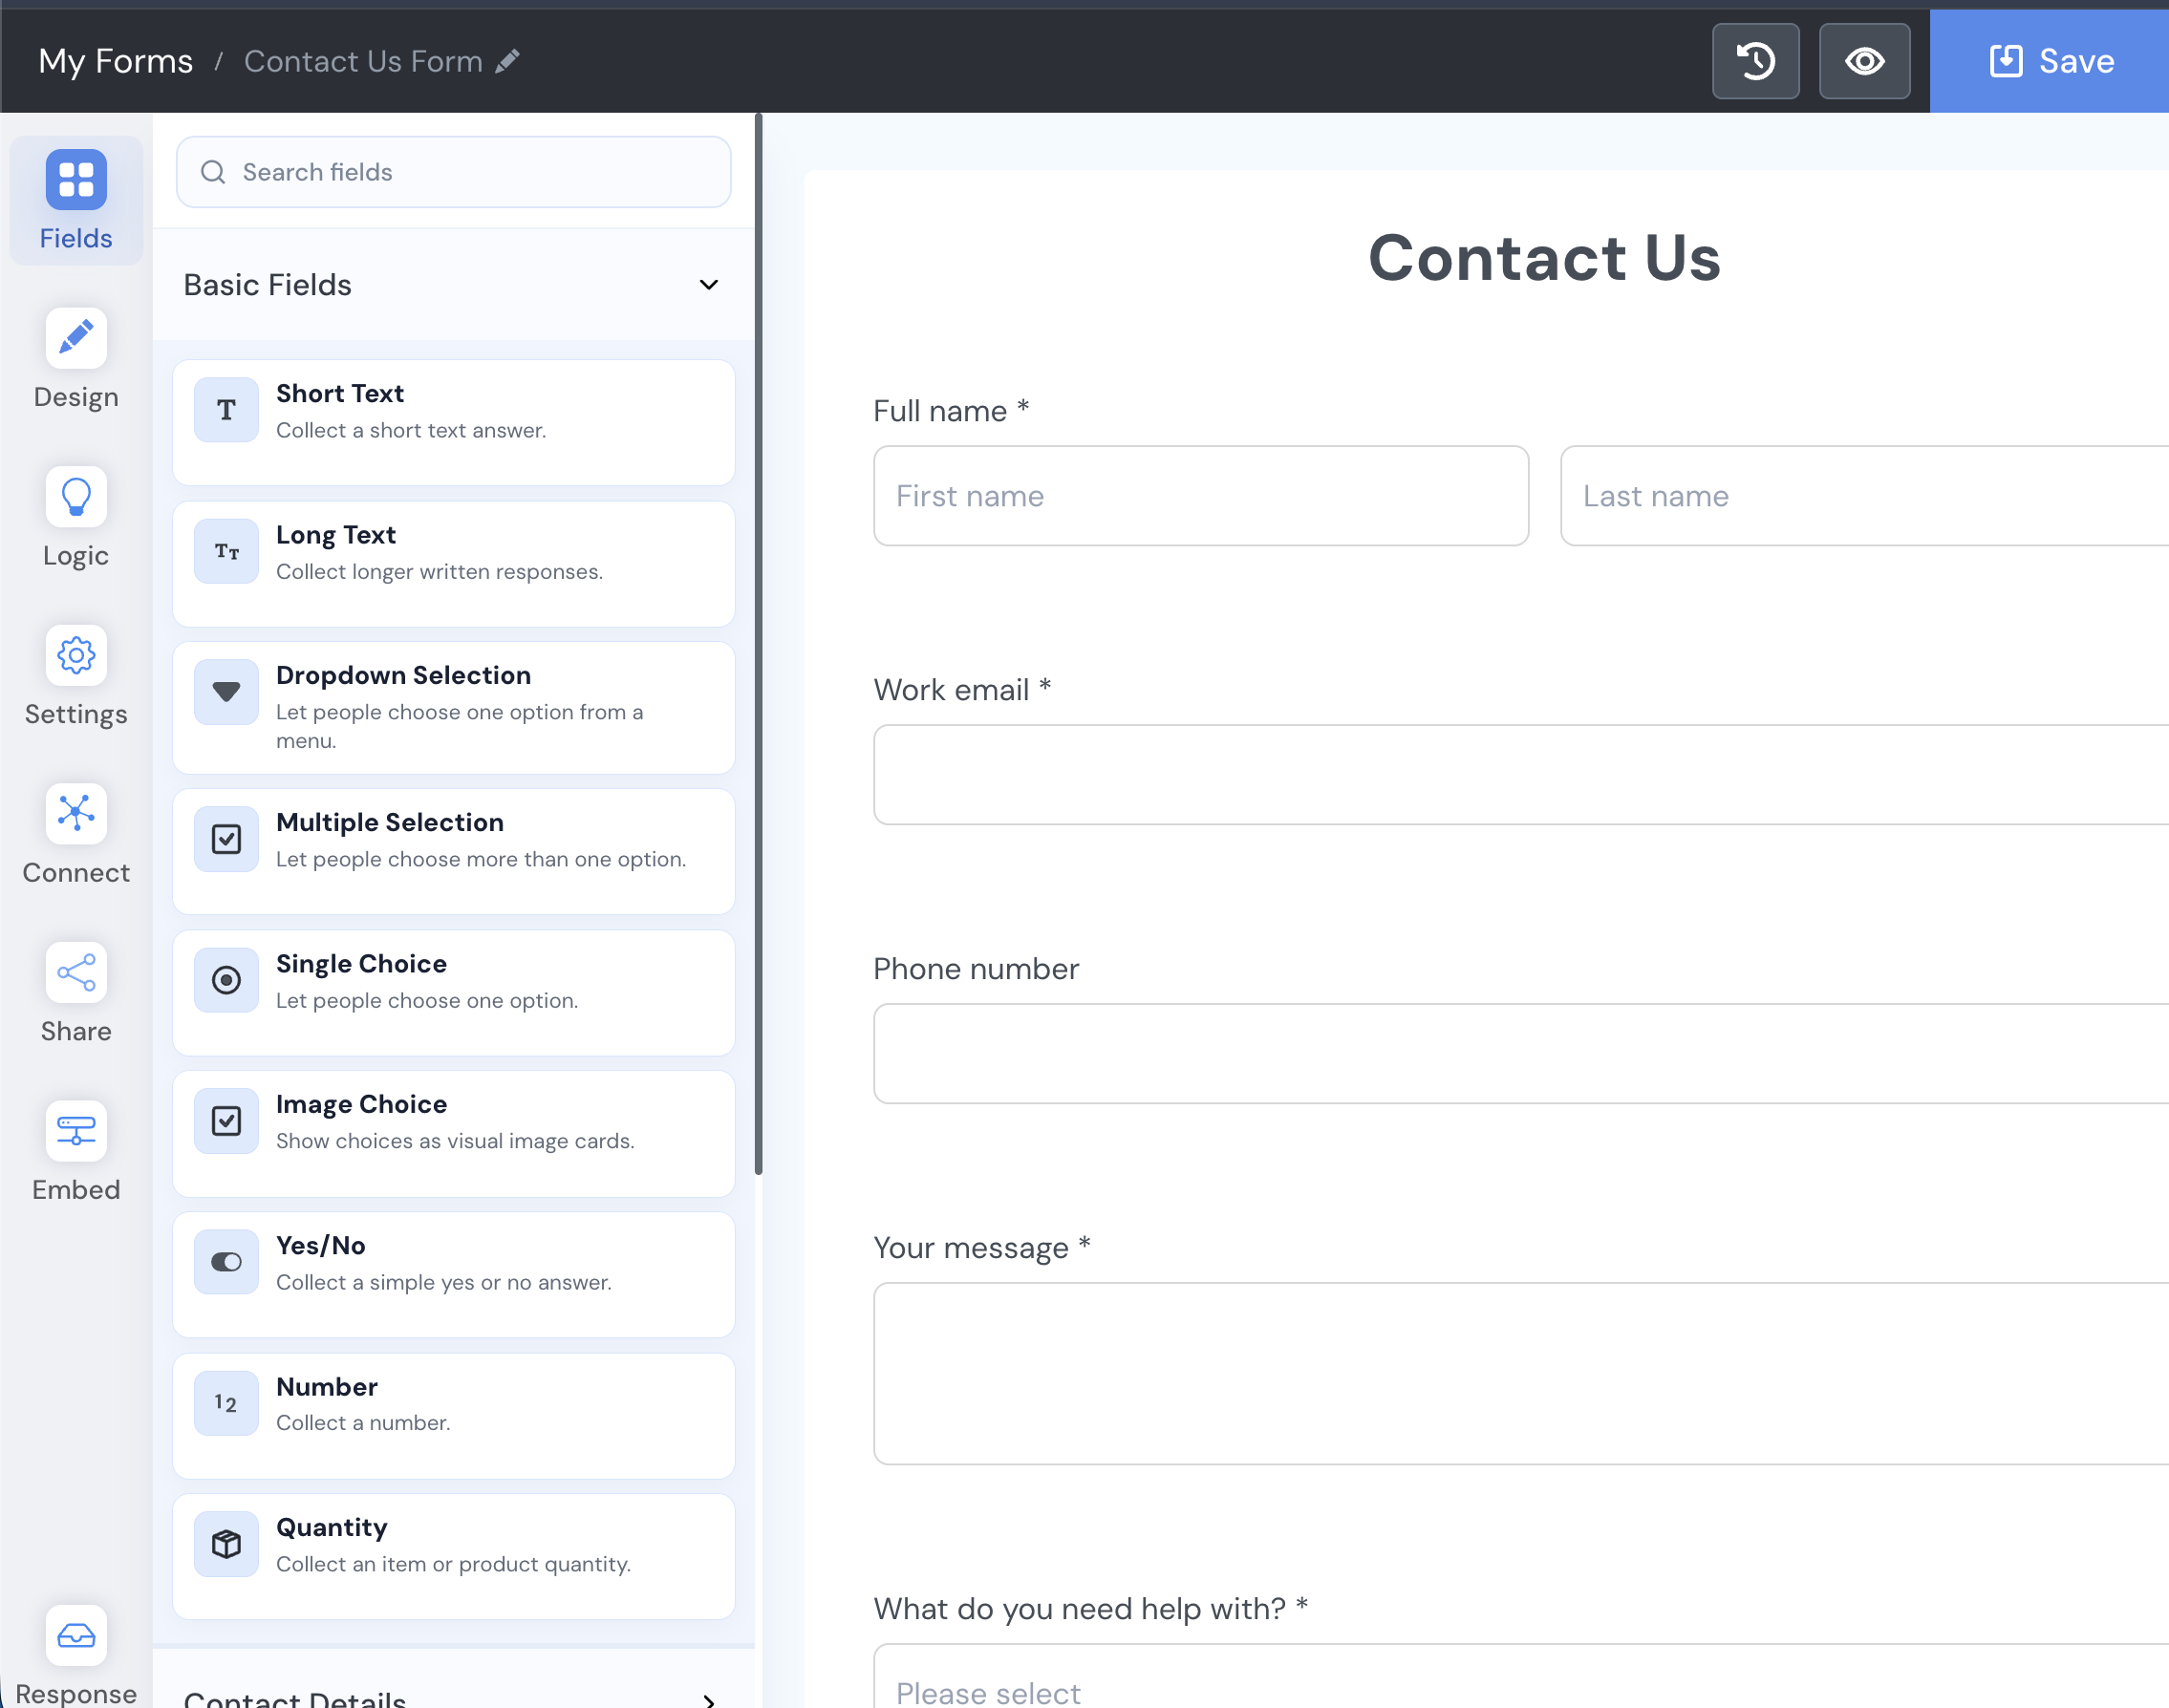Add Image Choice field icon

coord(226,1121)
